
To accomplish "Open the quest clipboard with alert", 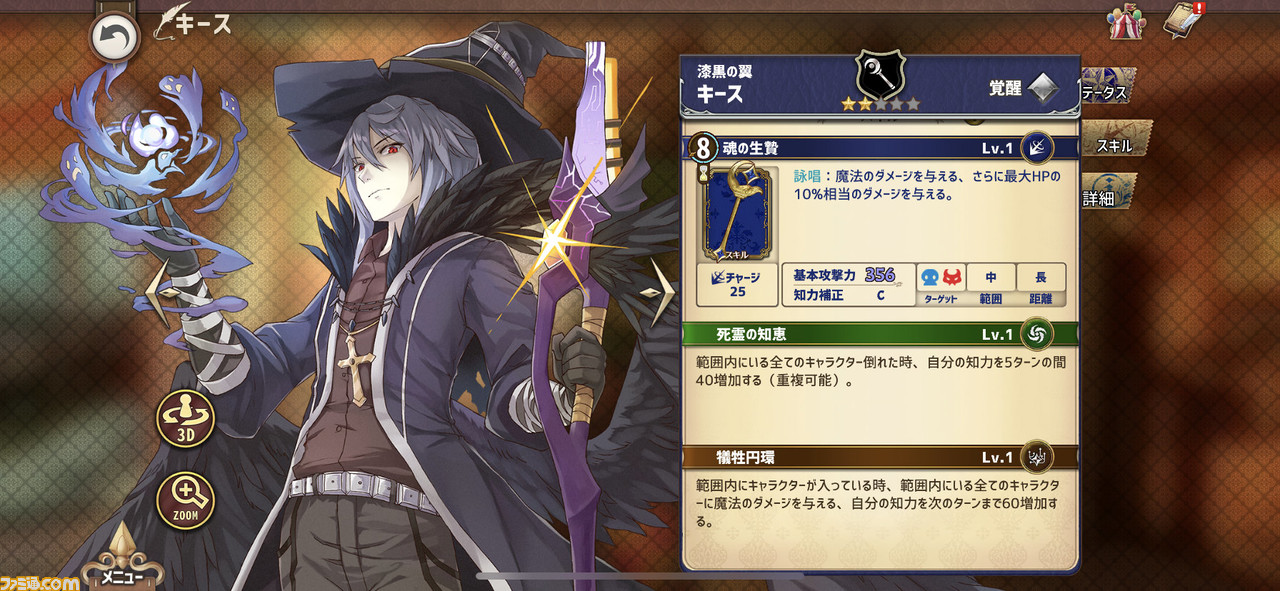I will pyautogui.click(x=1184, y=20).
